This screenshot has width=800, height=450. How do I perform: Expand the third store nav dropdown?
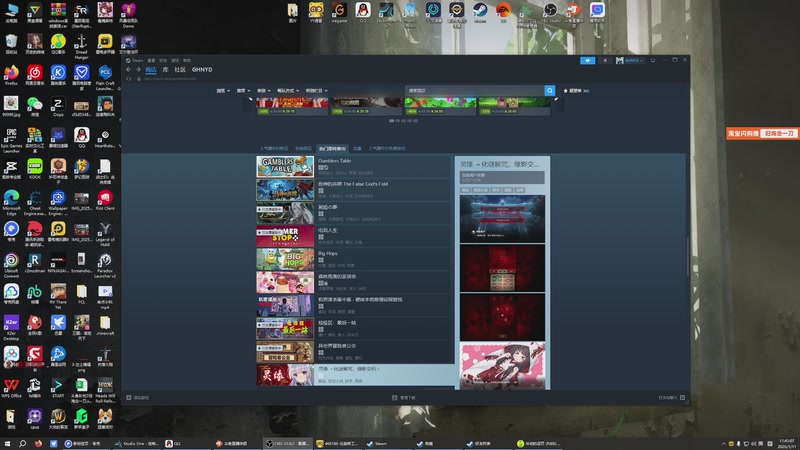pos(264,90)
